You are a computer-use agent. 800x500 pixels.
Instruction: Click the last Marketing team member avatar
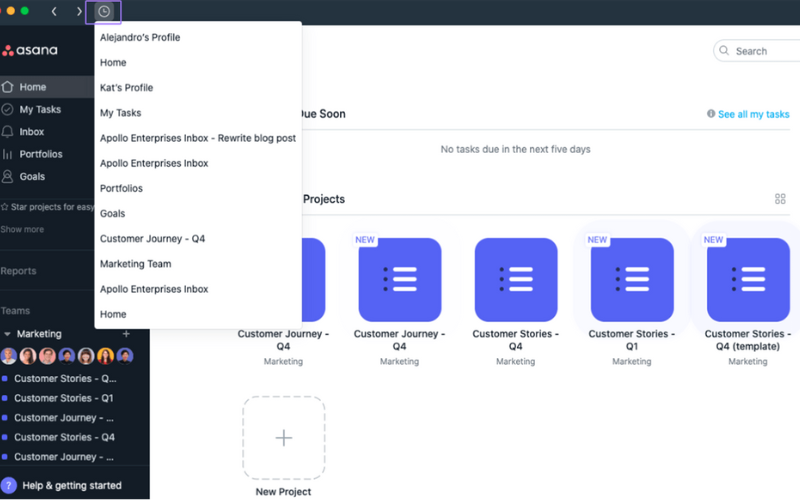coord(125,356)
